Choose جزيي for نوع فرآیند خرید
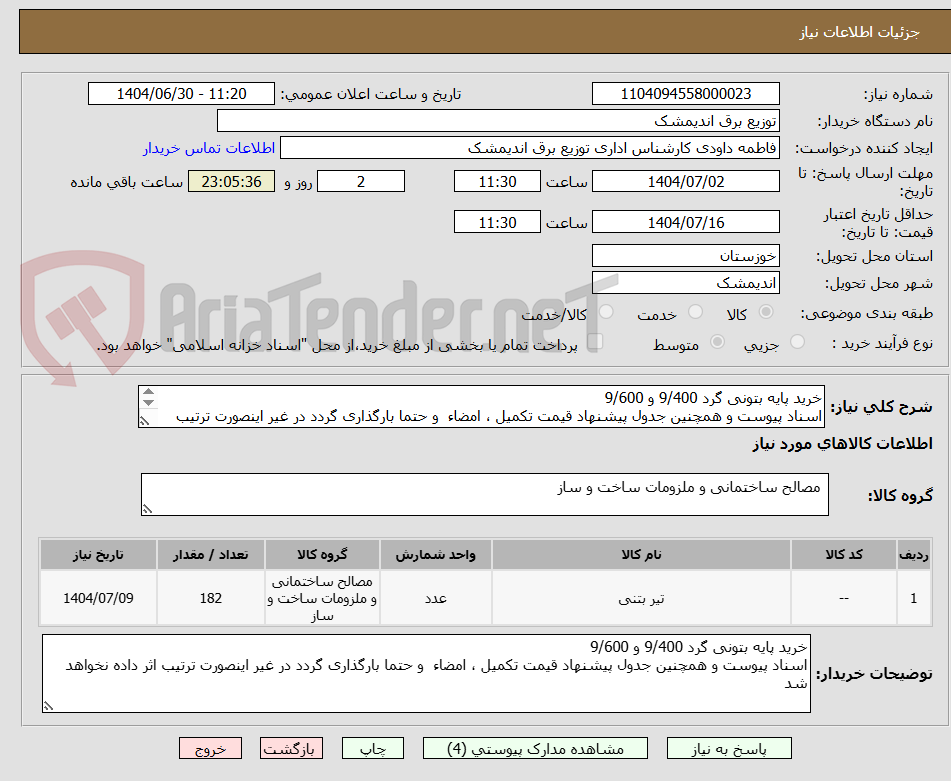 pyautogui.click(x=797, y=341)
